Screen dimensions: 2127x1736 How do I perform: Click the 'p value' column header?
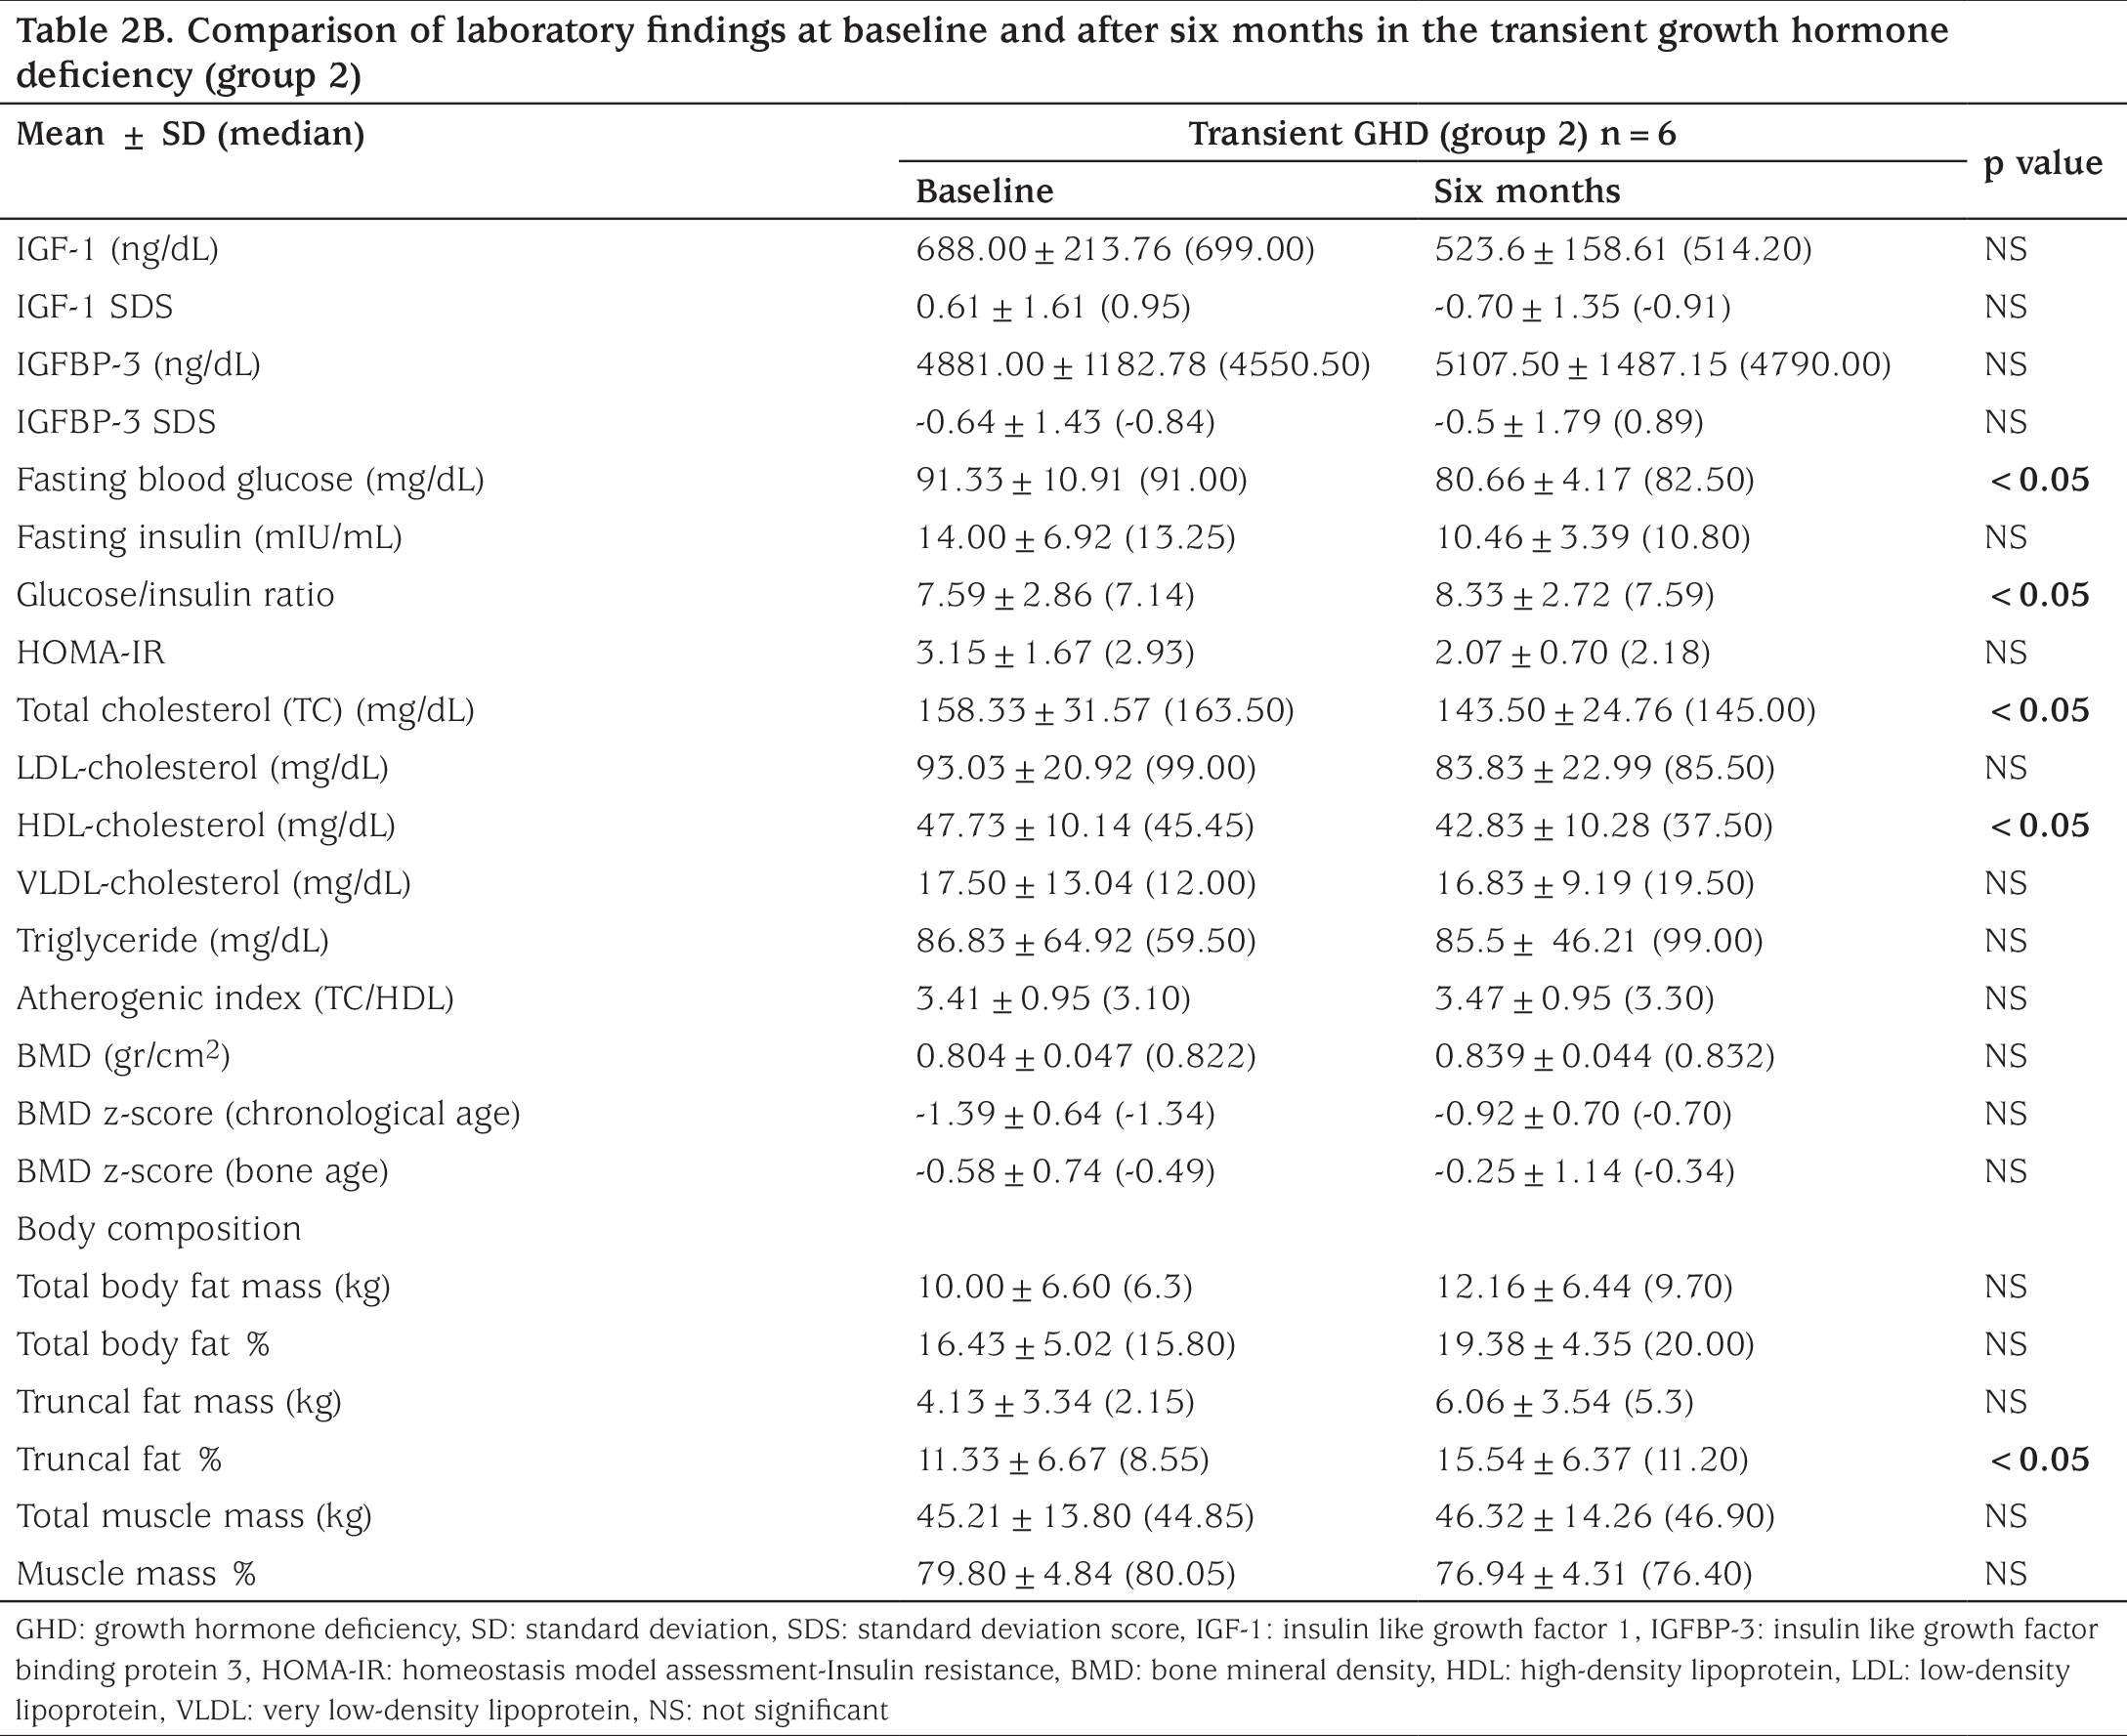tap(2043, 163)
